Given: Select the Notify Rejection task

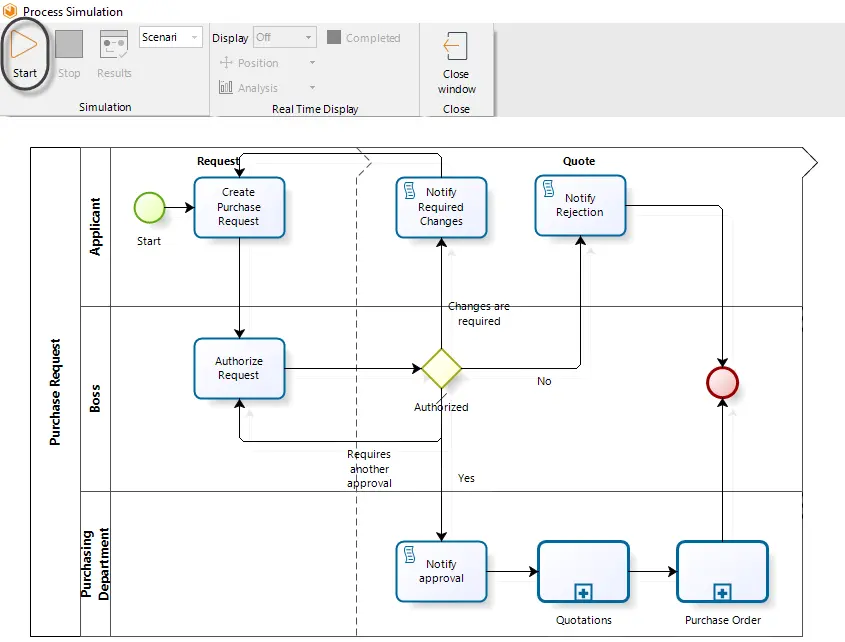Looking at the screenshot, I should [580, 205].
